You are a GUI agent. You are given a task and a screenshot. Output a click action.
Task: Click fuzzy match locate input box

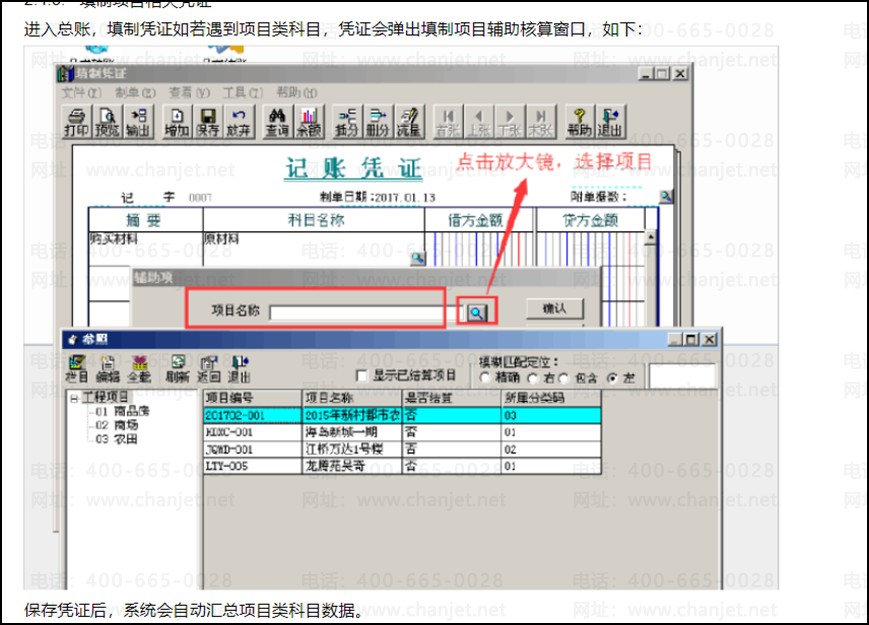(683, 377)
